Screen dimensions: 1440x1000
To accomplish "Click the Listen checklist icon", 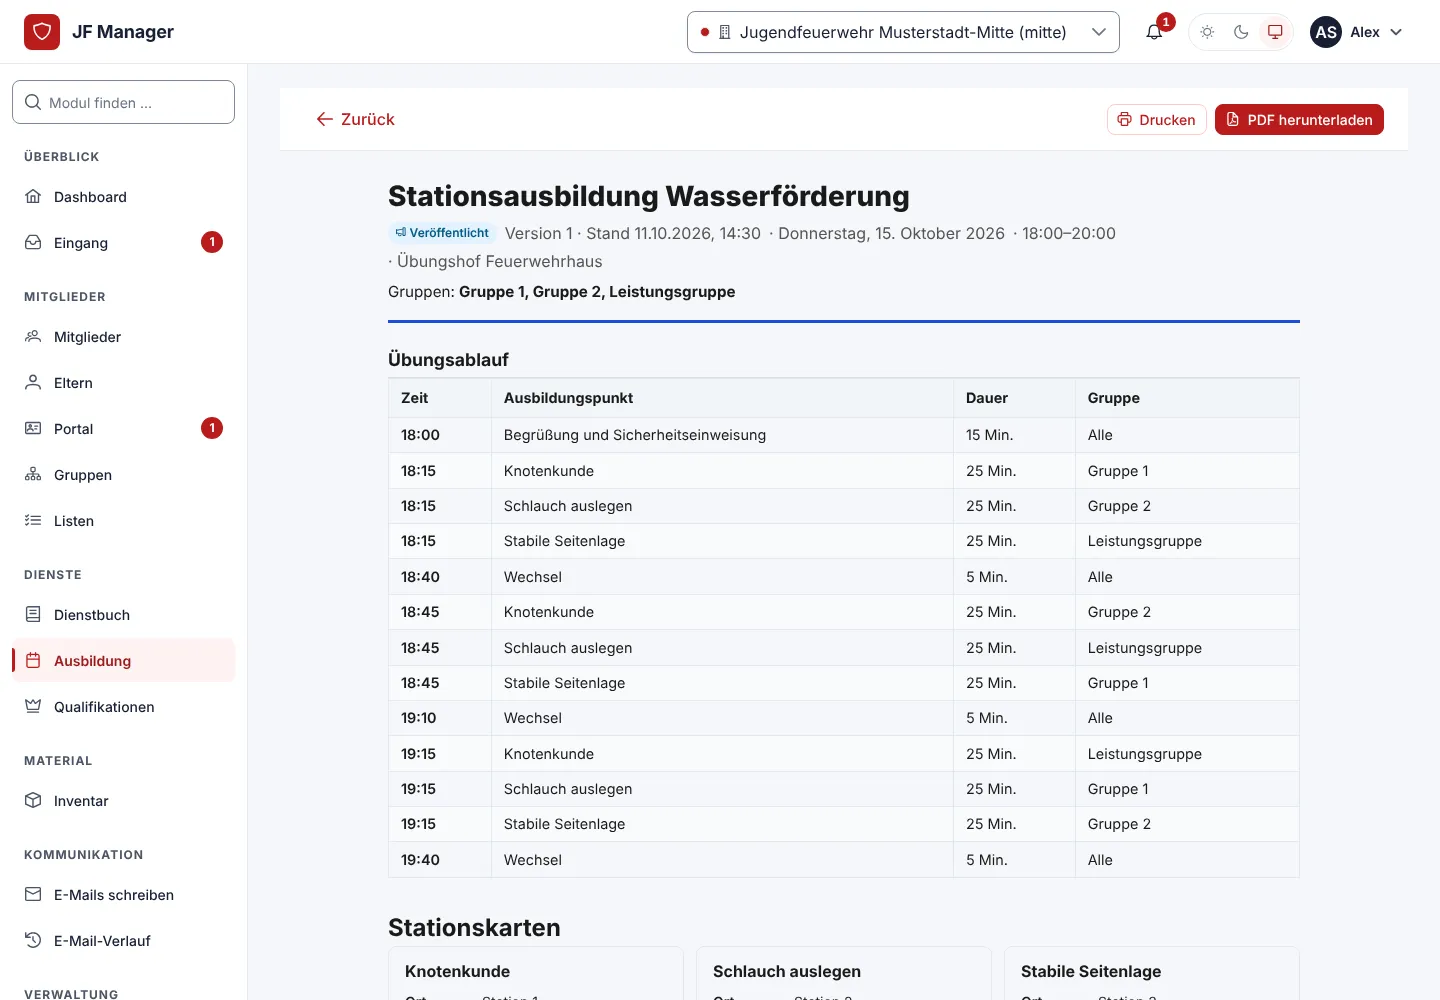I will pyautogui.click(x=33, y=521).
